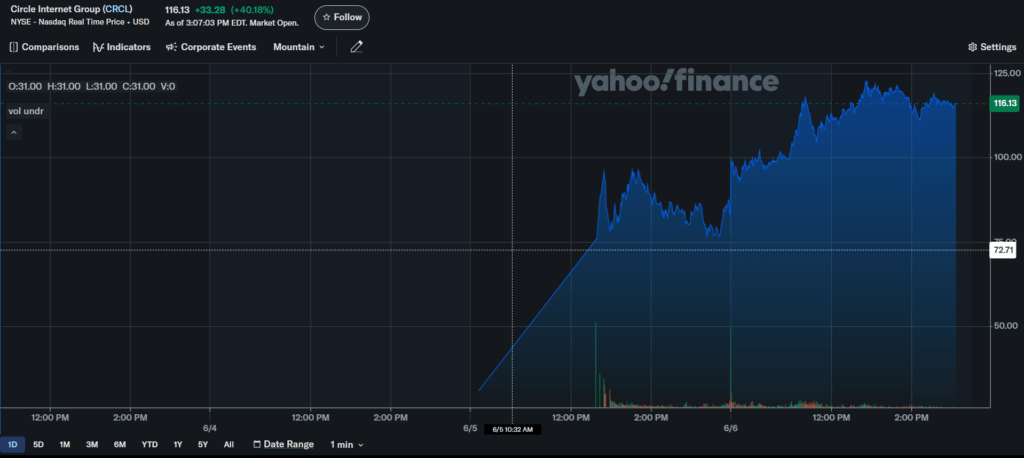Select the All range tab
This screenshot has height=458, width=1024.
point(229,444)
